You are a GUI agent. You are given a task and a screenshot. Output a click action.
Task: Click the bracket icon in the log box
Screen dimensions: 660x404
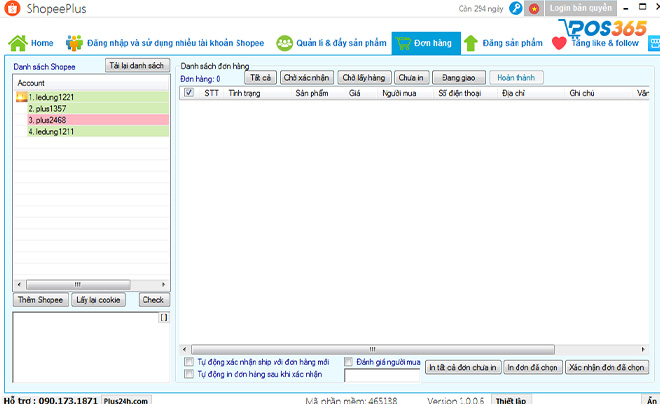(164, 318)
